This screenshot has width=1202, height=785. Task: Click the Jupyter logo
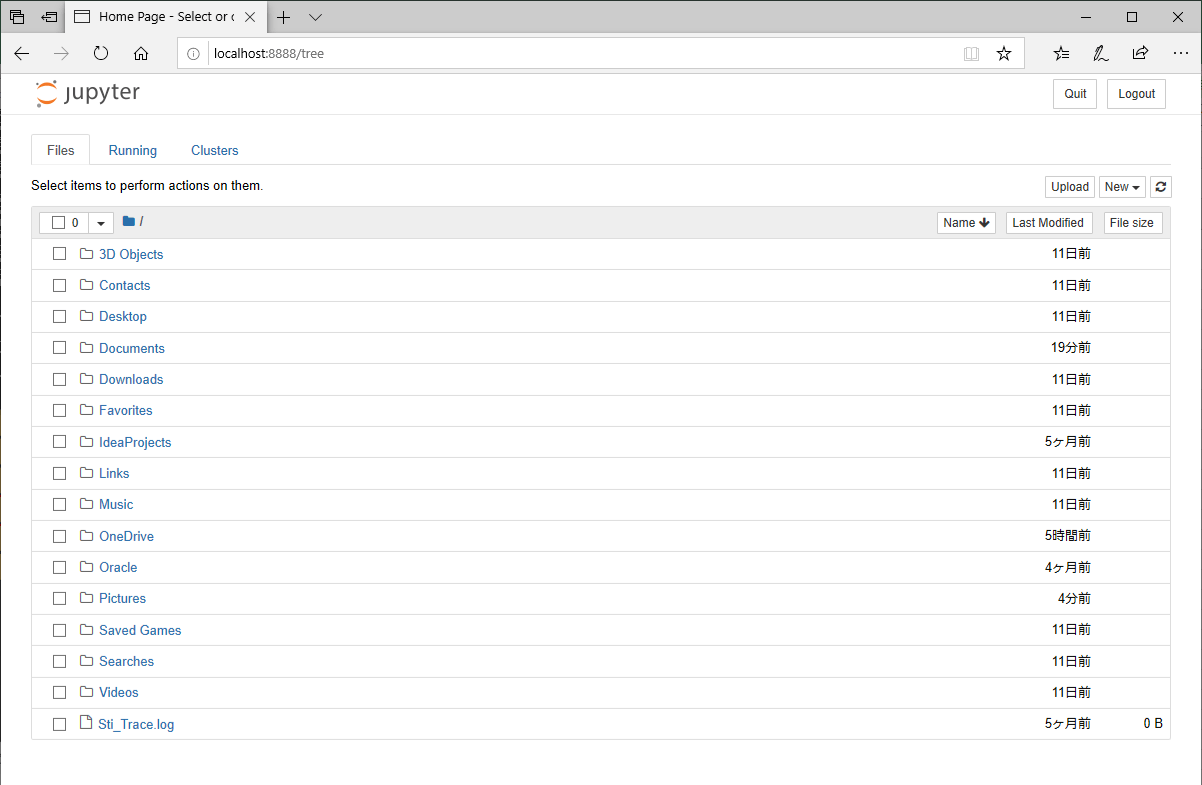88,94
